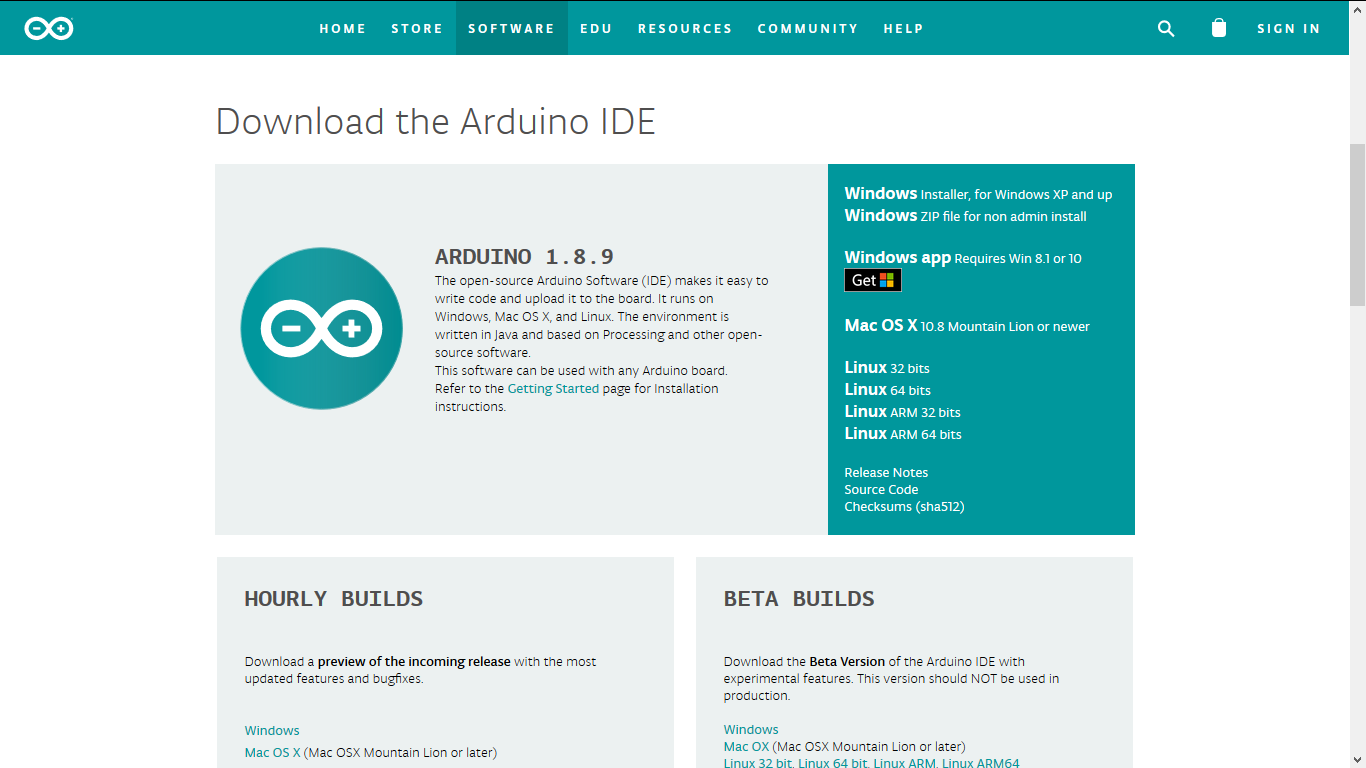
Task: Download the beta build for Linux 32 bit
Action: 759,763
